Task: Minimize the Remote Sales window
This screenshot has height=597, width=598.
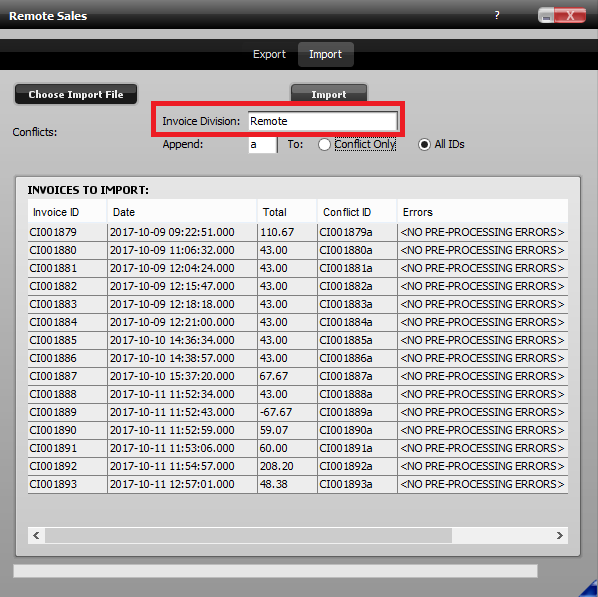Action: click(546, 16)
